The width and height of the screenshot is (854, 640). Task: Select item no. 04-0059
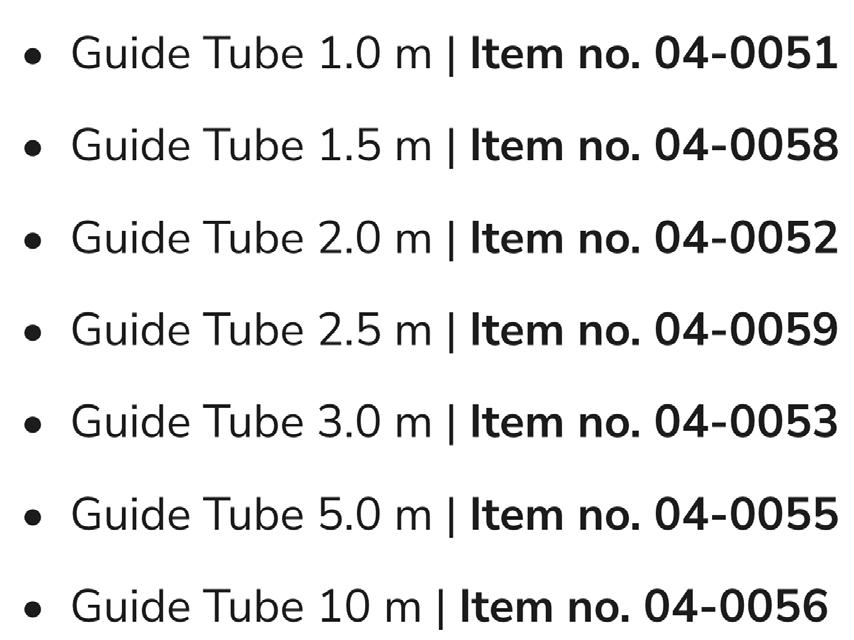[654, 330]
